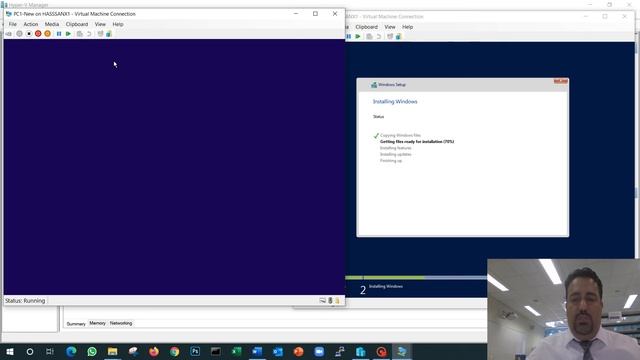
Task: Close the PC1-New VM Connection window
Action: click(x=335, y=13)
